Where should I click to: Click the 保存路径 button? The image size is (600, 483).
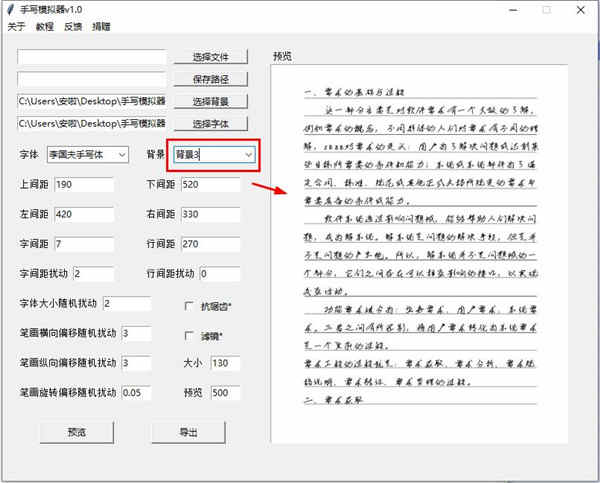click(210, 79)
